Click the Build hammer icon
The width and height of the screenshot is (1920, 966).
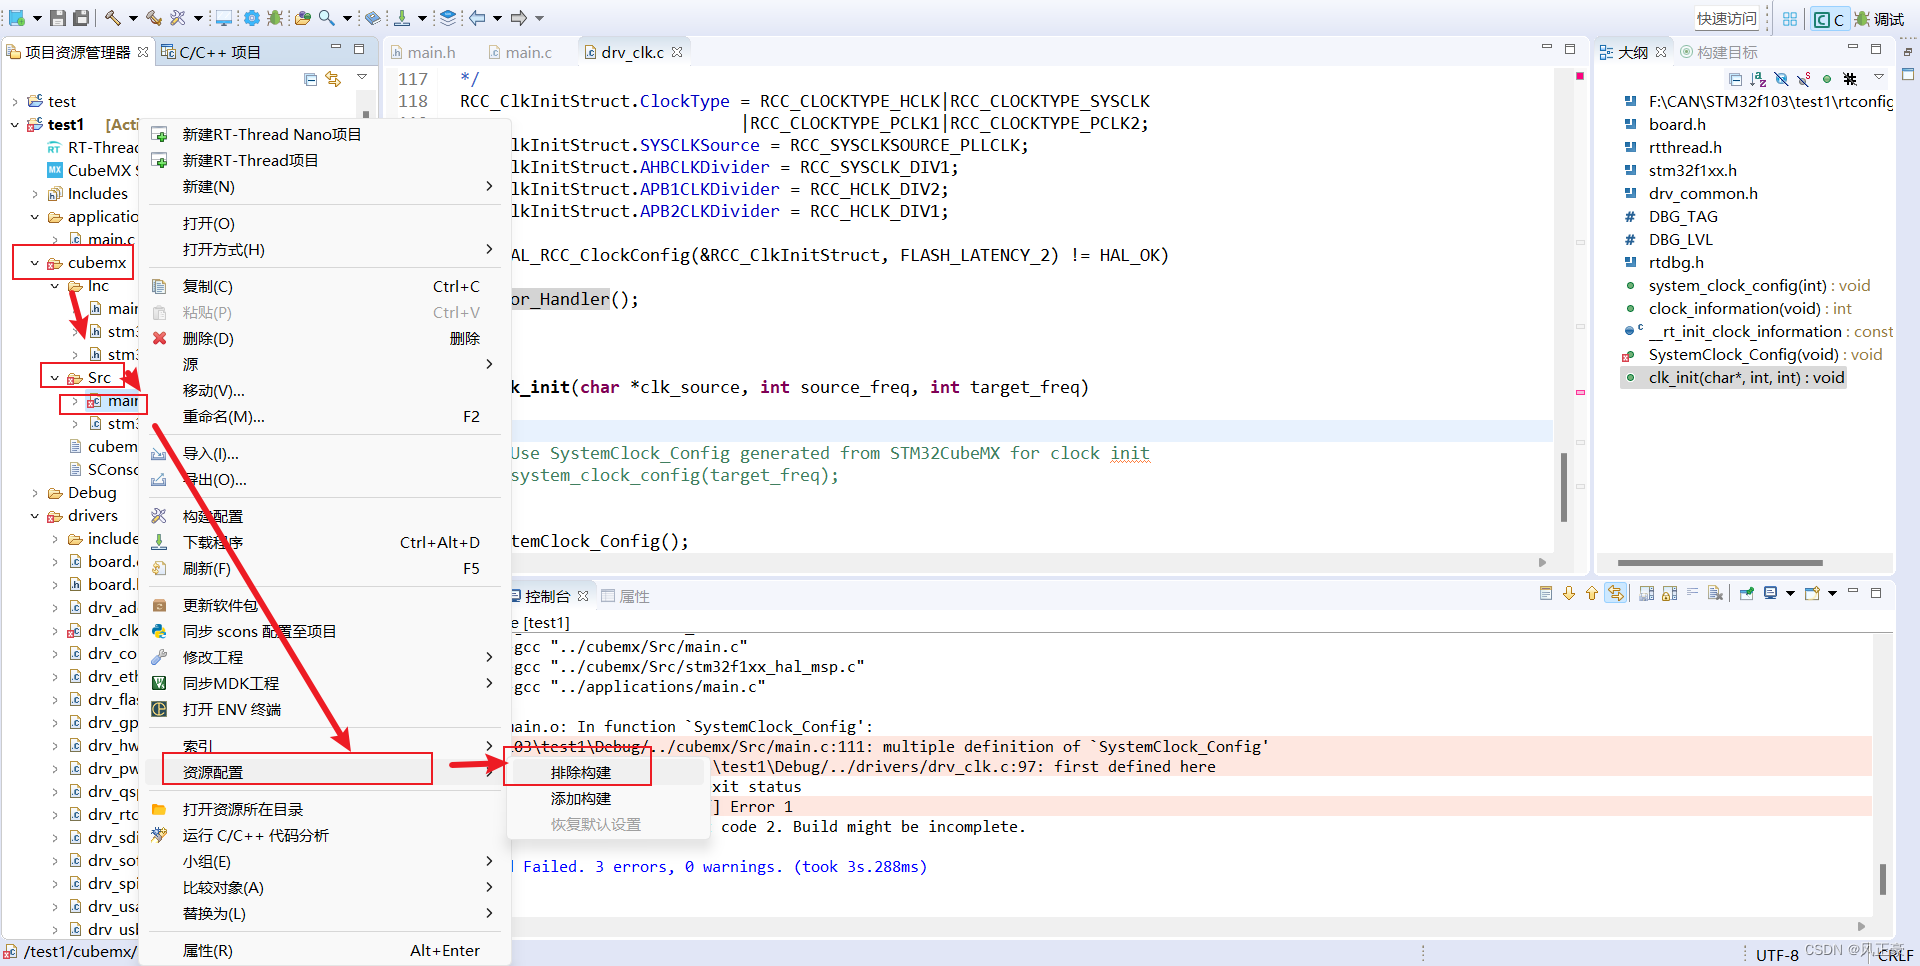point(113,18)
